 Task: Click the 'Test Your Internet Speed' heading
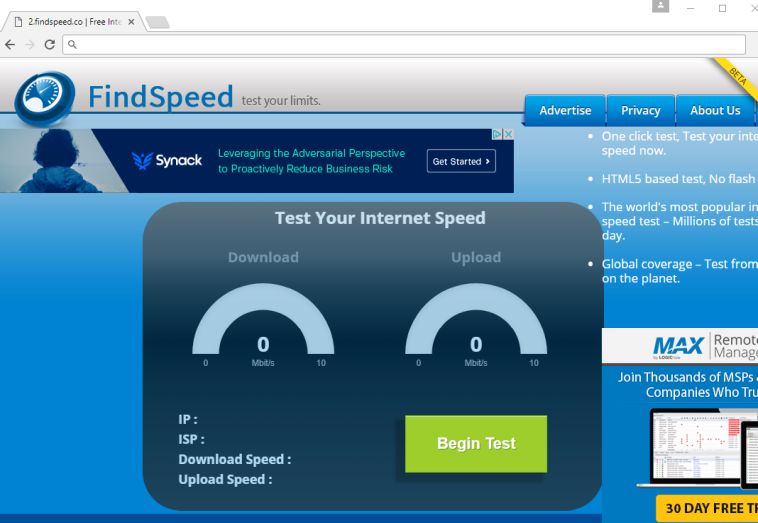(x=380, y=218)
